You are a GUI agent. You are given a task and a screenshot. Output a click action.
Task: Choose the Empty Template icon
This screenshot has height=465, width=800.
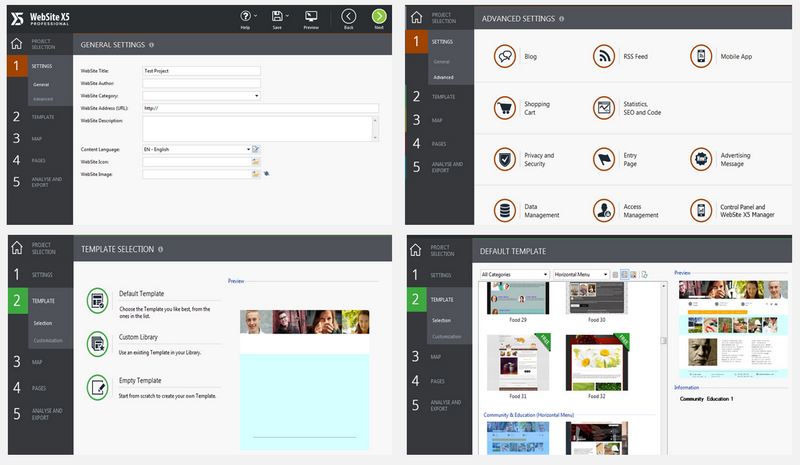click(97, 387)
